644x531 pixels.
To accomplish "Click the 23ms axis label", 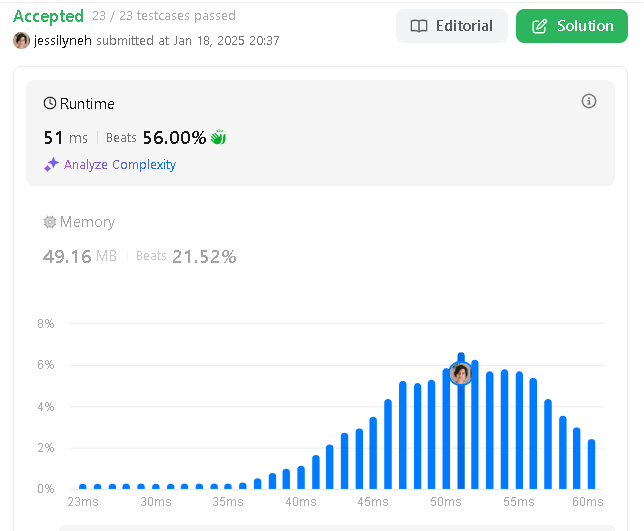I will pyautogui.click(x=83, y=502).
